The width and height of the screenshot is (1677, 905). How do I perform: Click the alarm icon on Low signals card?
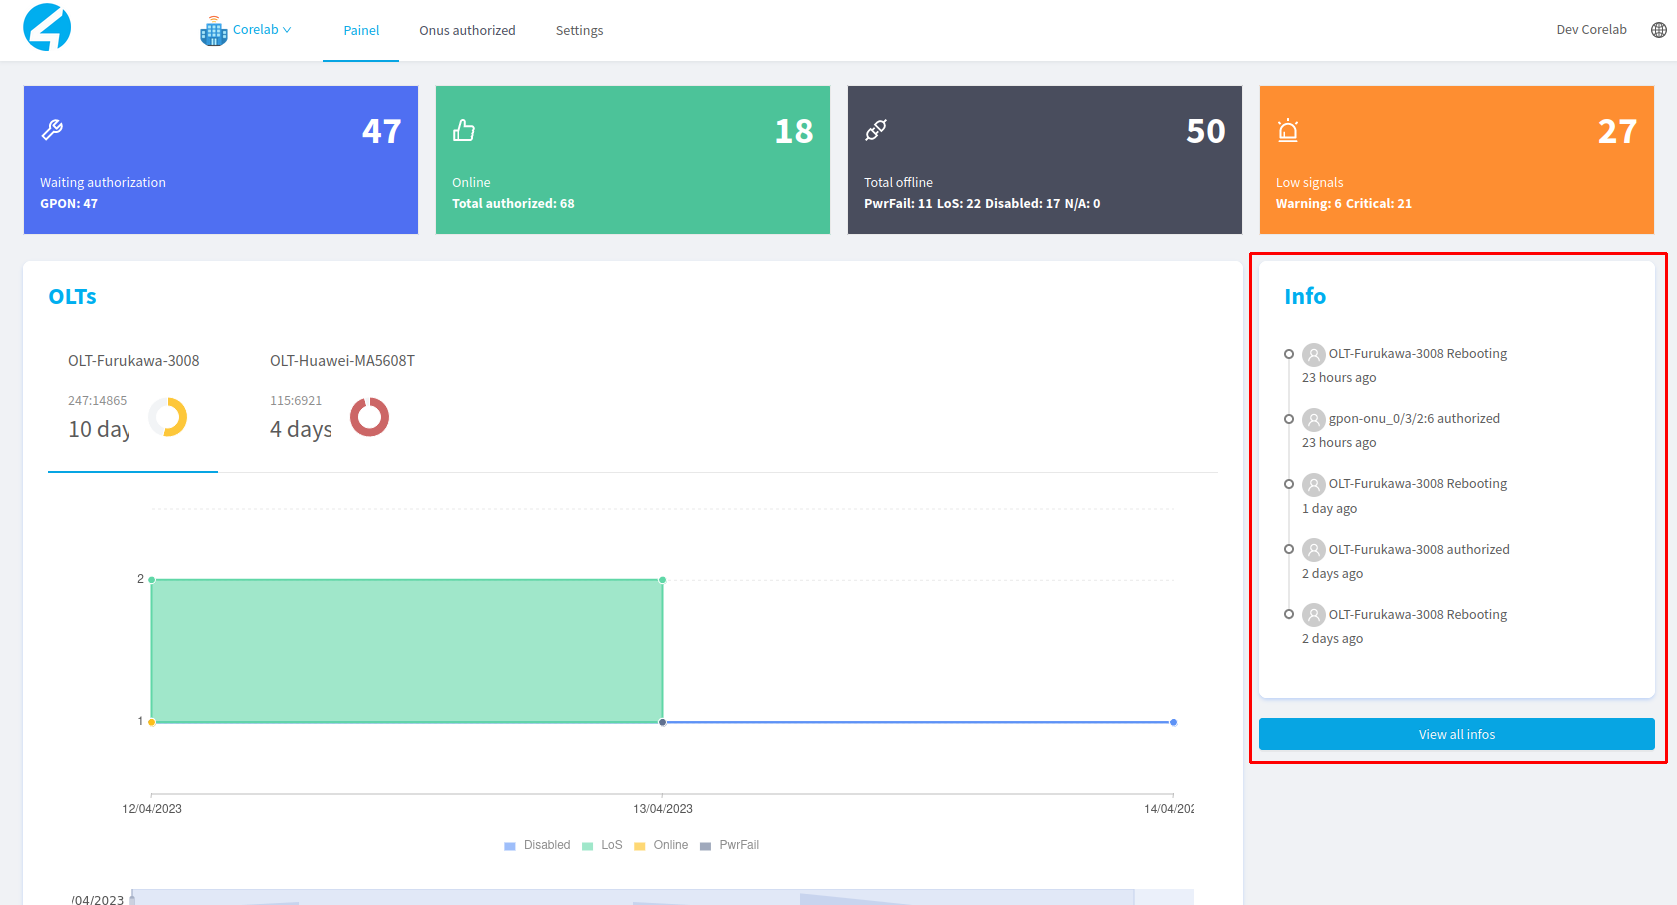tap(1289, 130)
